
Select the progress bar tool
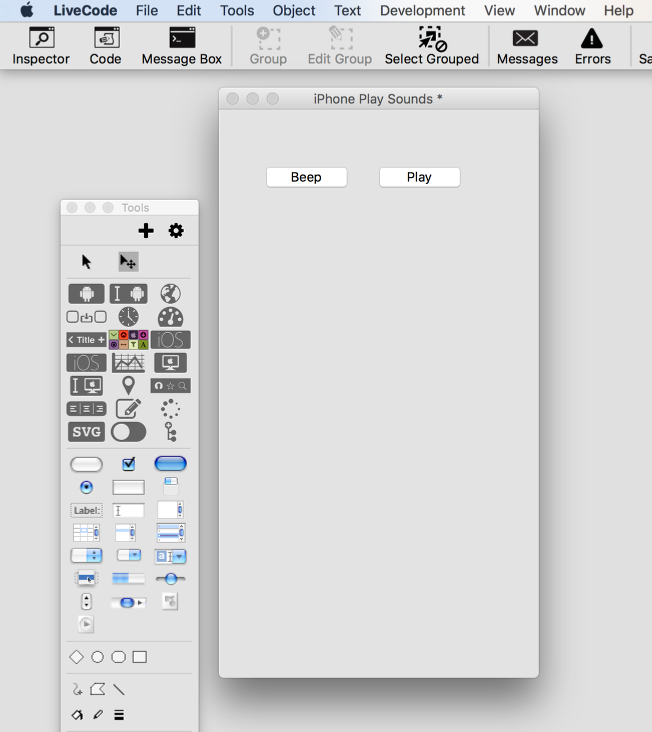click(x=128, y=579)
